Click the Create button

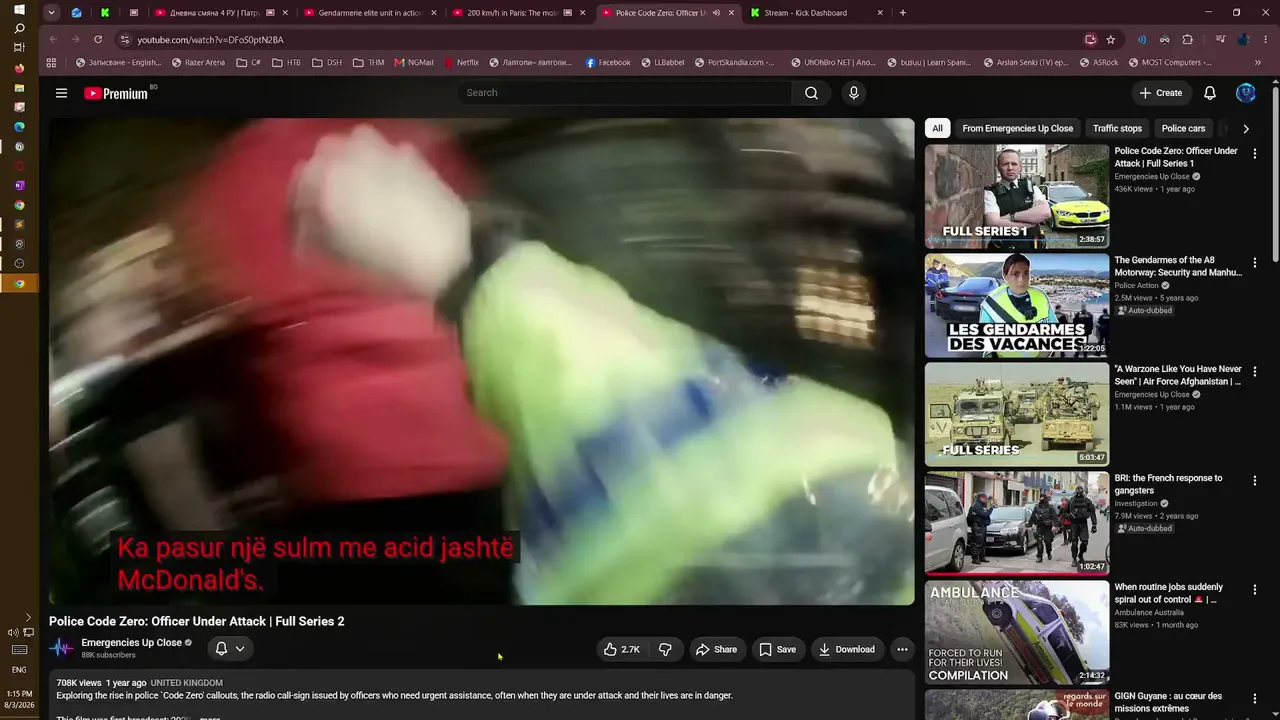tap(1160, 93)
